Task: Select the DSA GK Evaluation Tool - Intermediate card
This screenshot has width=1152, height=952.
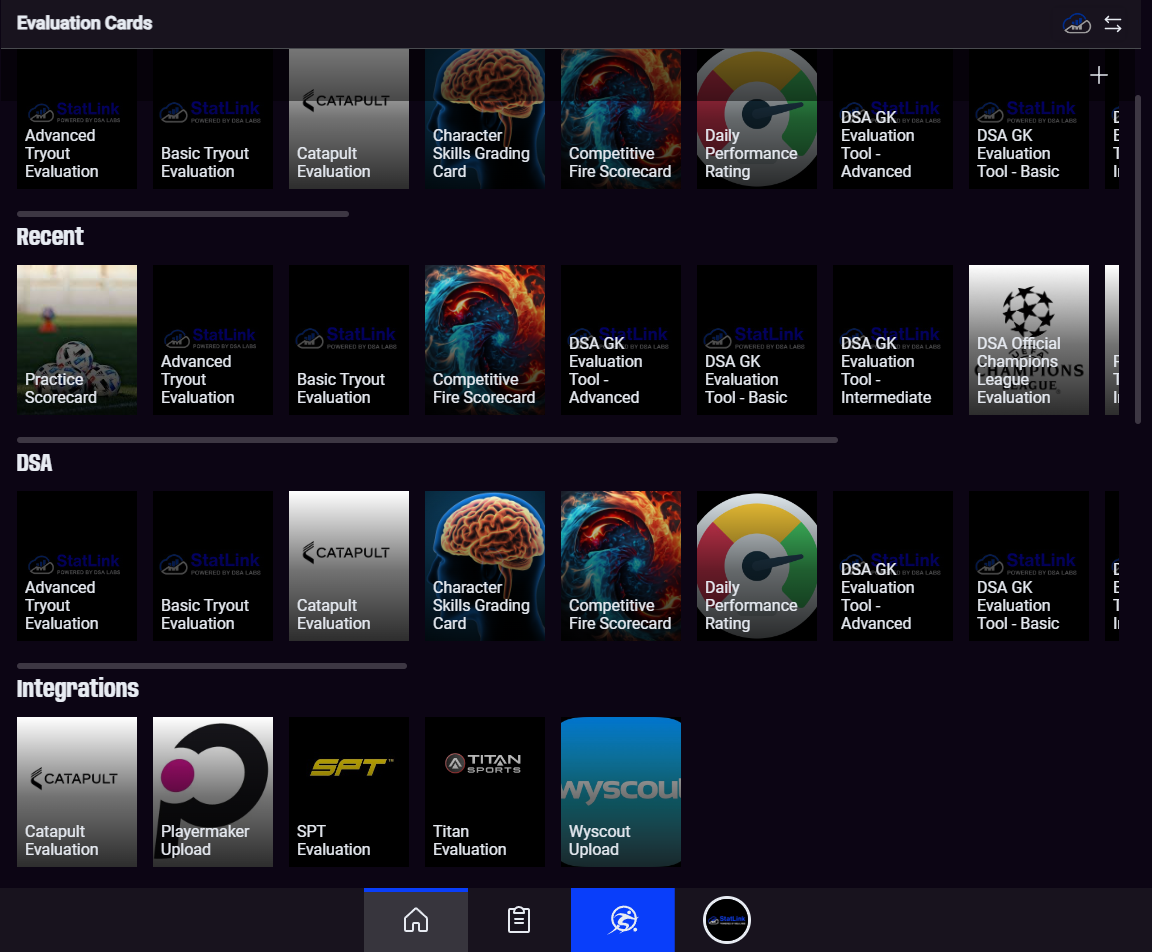Action: coord(893,340)
